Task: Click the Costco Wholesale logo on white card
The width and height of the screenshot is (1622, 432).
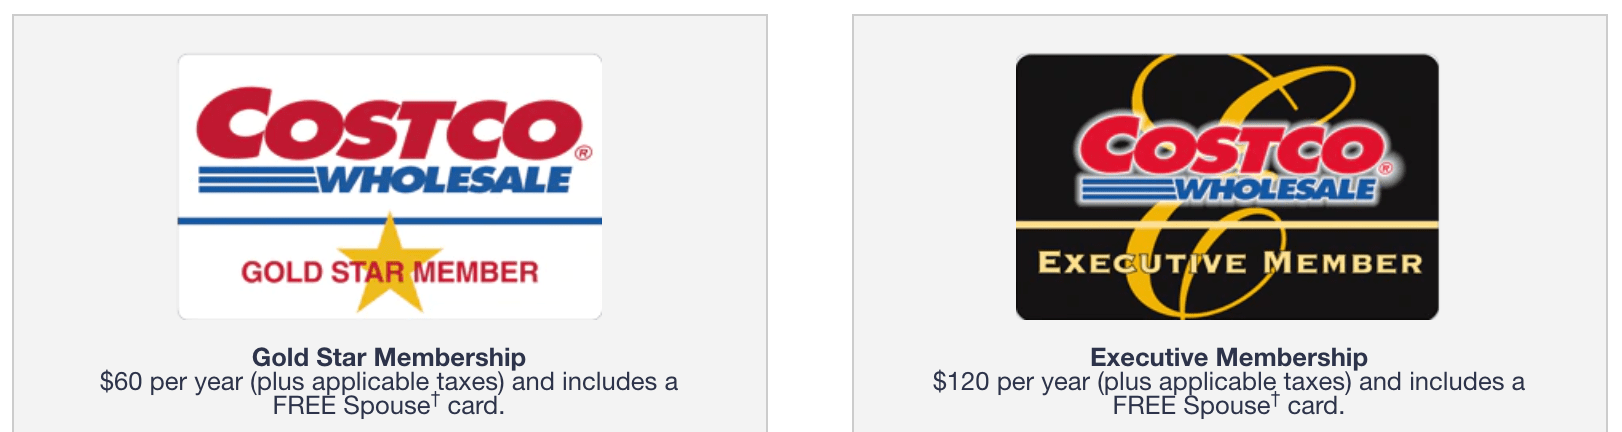Action: click(395, 140)
